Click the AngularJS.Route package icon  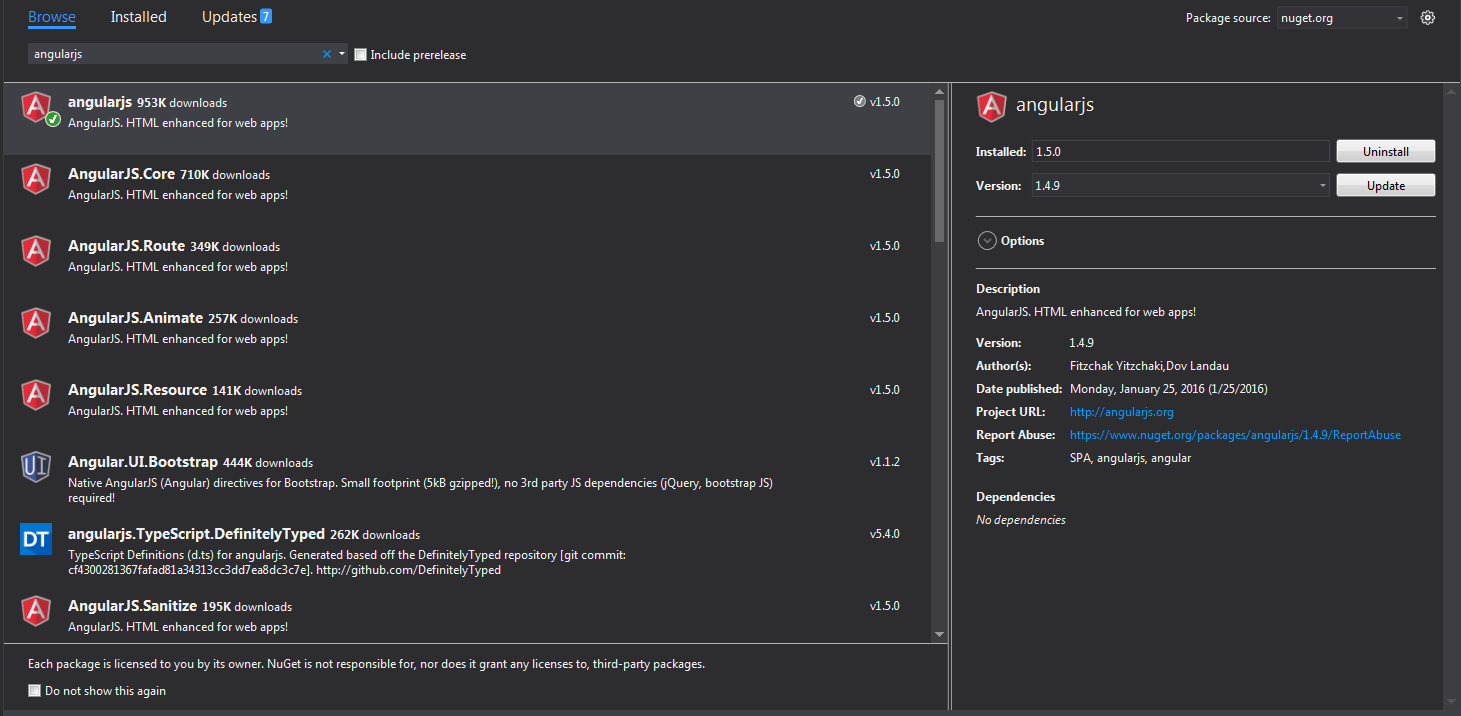click(x=36, y=250)
